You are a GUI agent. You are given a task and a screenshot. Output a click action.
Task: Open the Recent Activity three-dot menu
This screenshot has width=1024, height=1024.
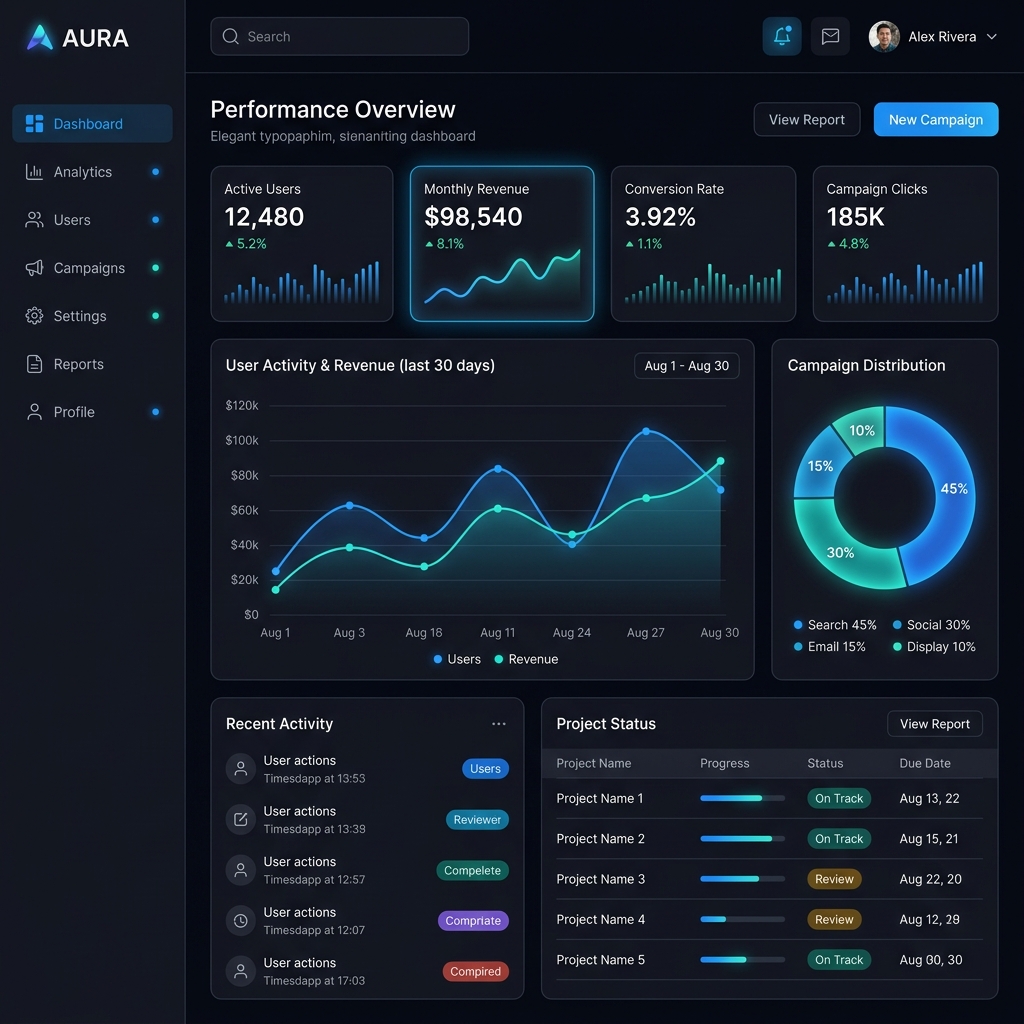tap(499, 724)
